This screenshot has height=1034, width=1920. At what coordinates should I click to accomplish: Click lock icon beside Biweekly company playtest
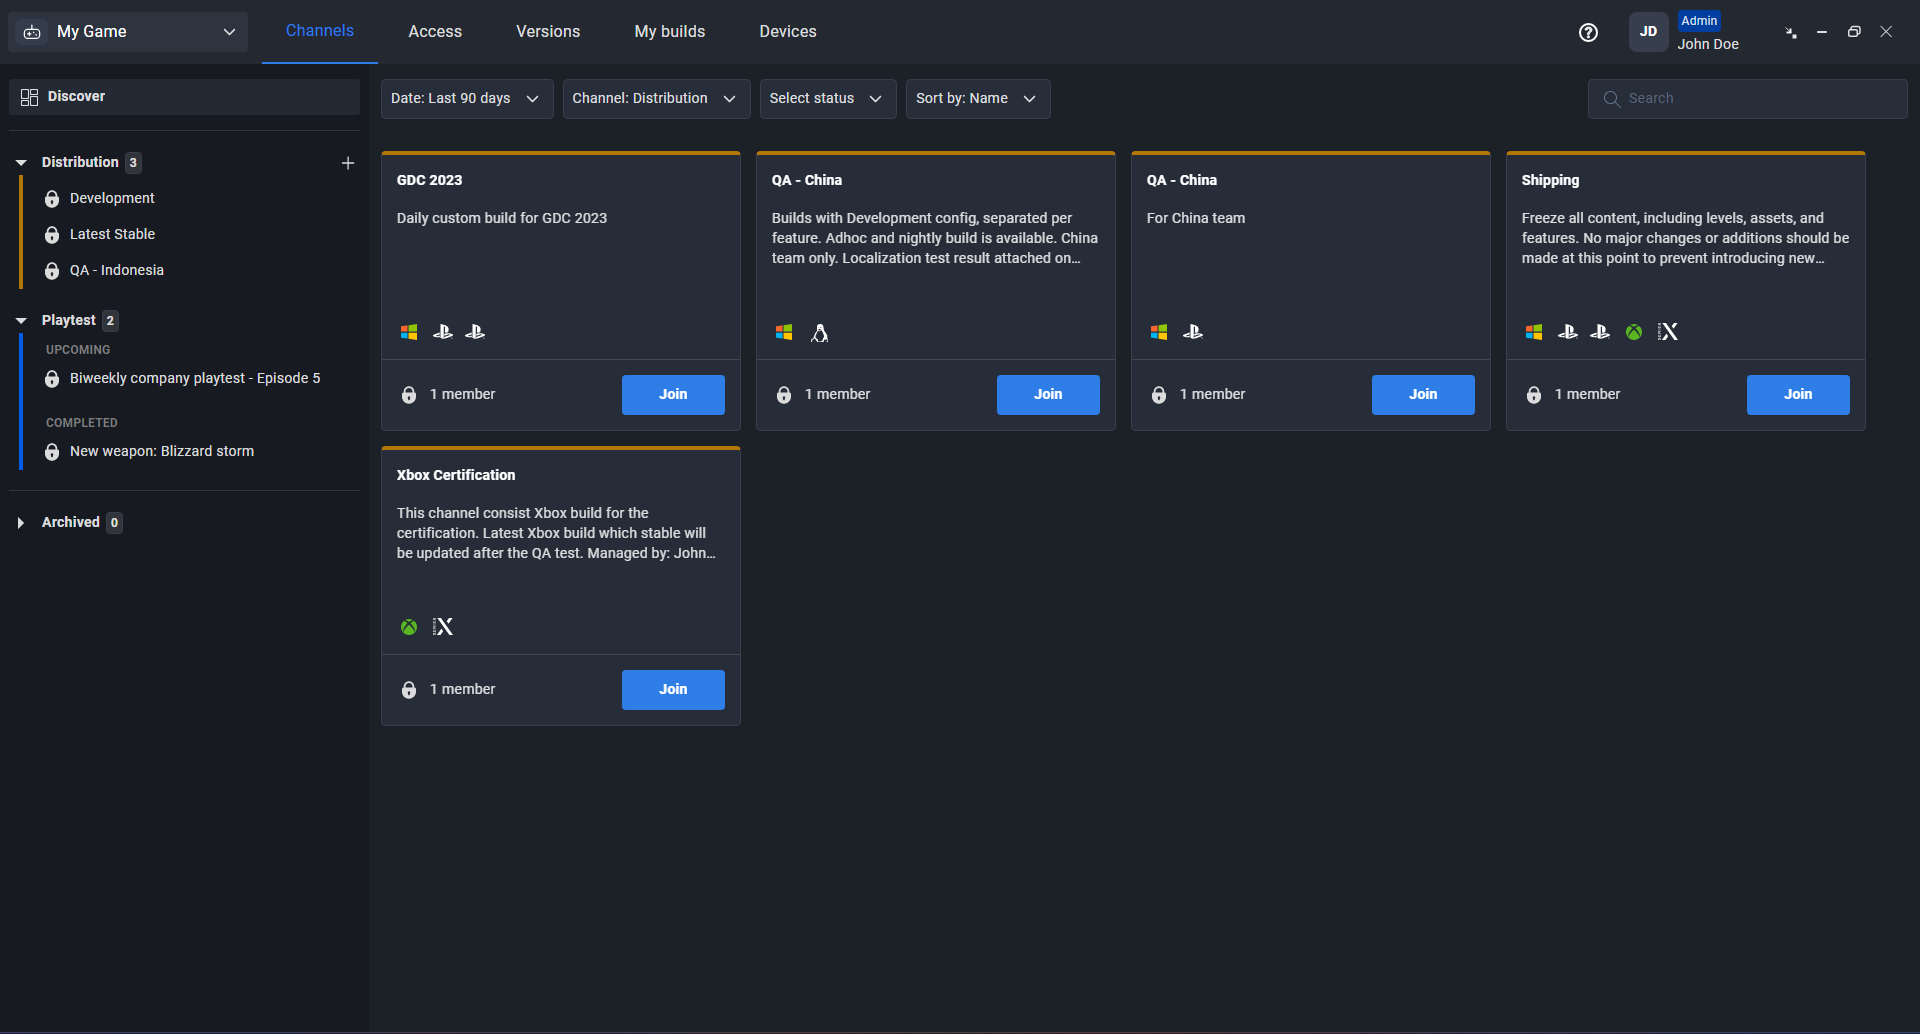tap(52, 379)
